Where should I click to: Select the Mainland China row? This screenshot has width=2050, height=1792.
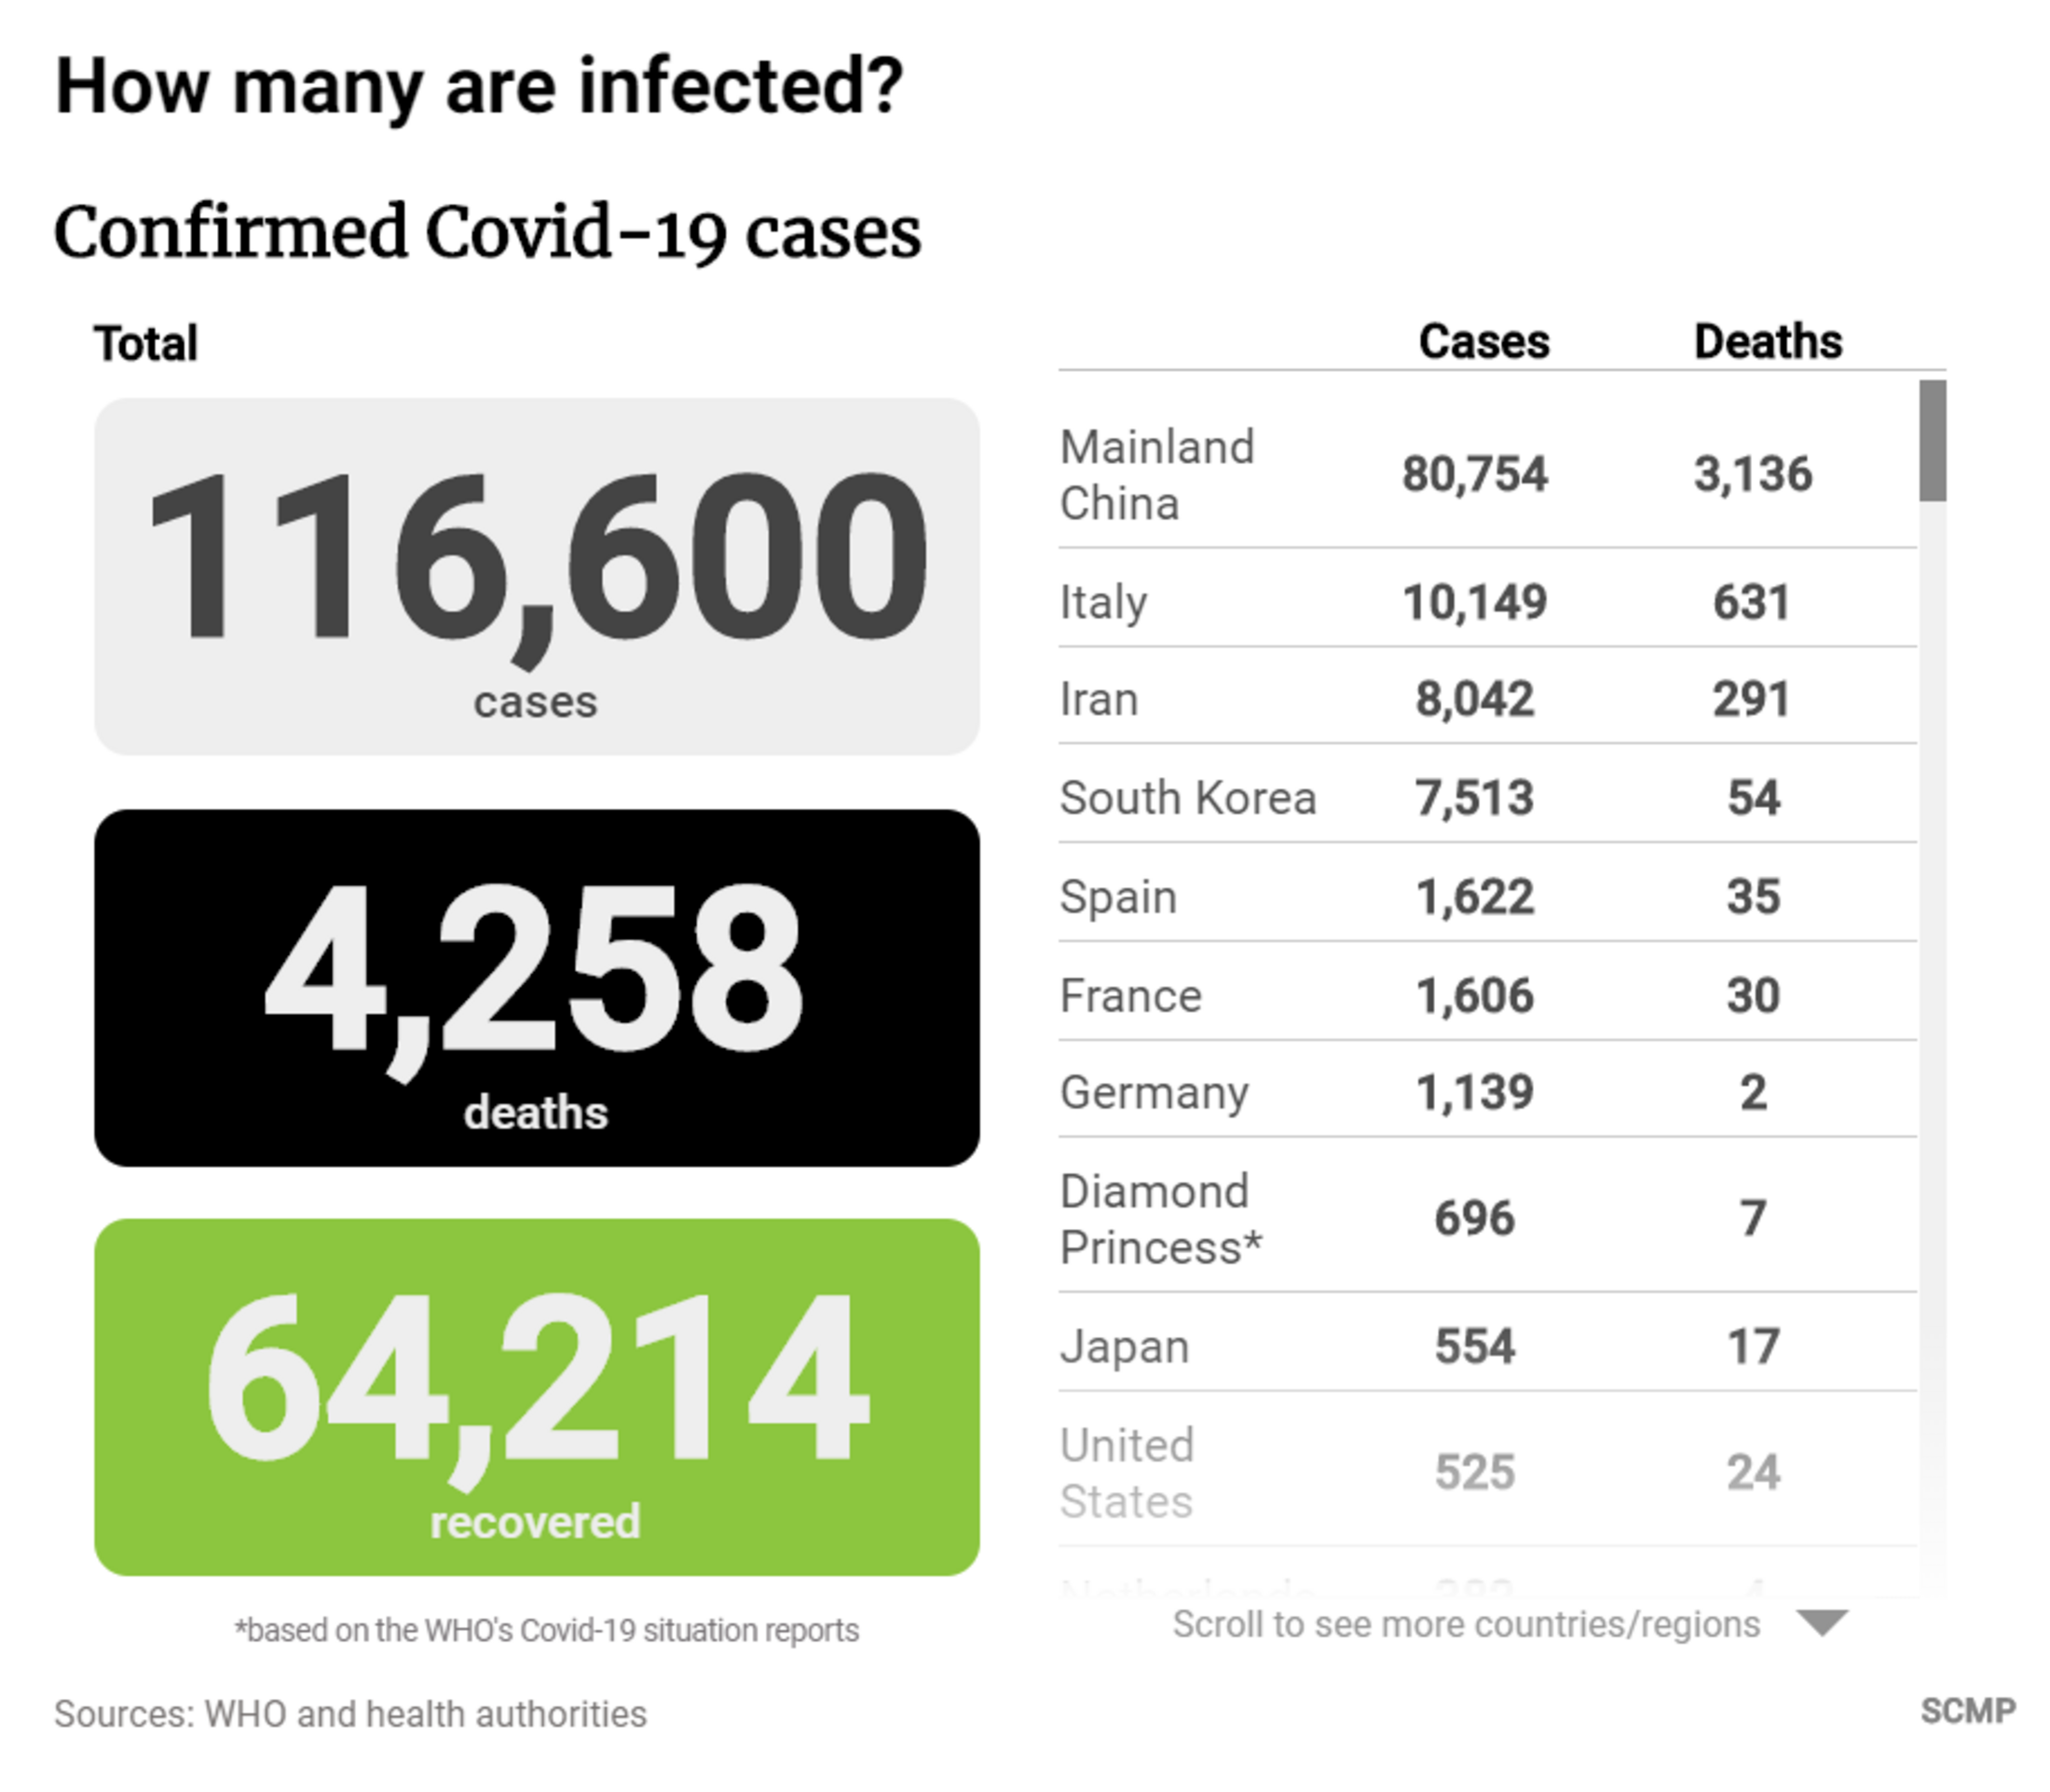(1486, 474)
